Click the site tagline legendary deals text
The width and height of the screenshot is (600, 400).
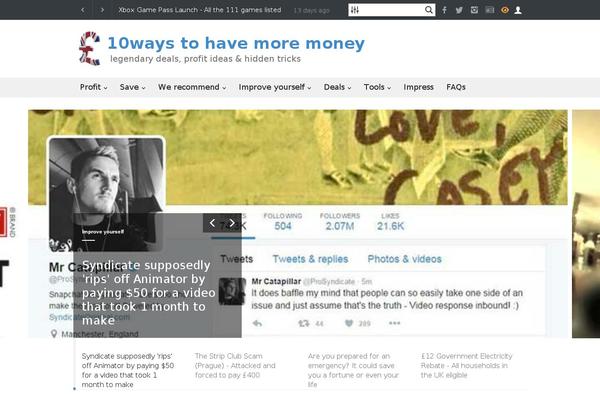[x=205, y=59]
